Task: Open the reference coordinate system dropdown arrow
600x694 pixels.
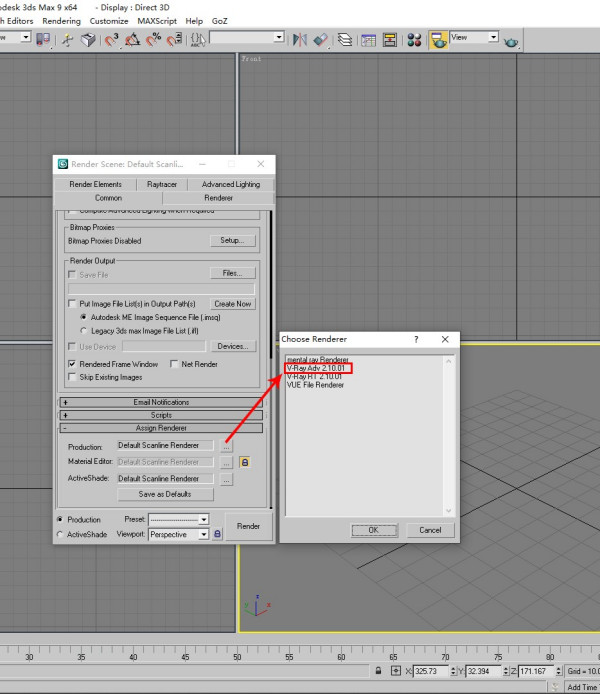Action: point(26,37)
